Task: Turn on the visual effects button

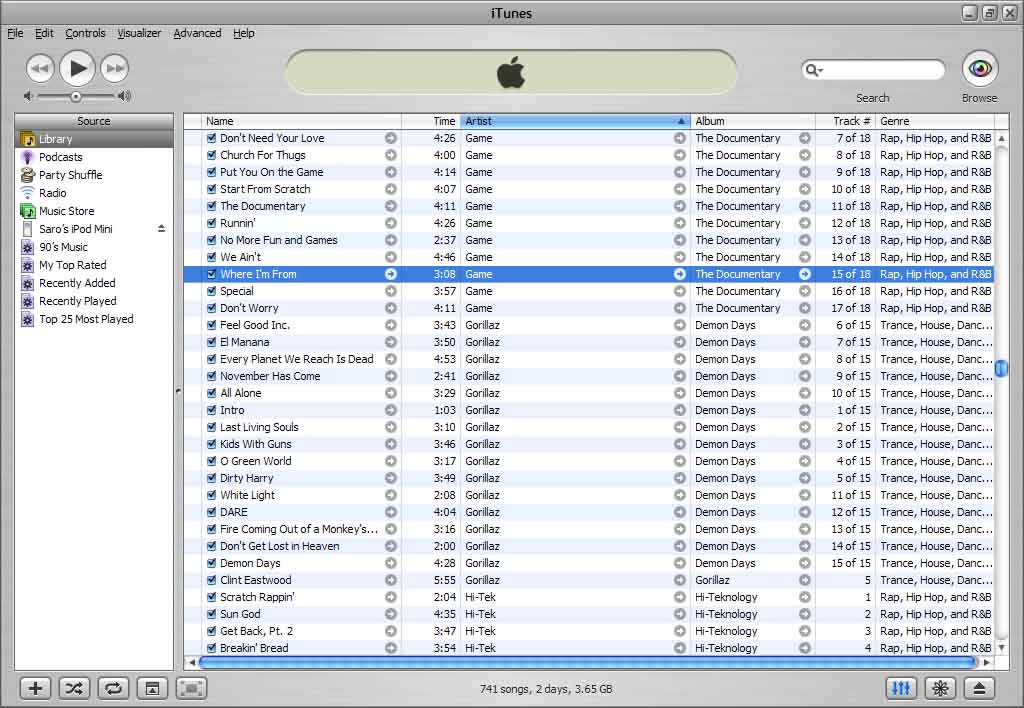Action: [x=940, y=688]
